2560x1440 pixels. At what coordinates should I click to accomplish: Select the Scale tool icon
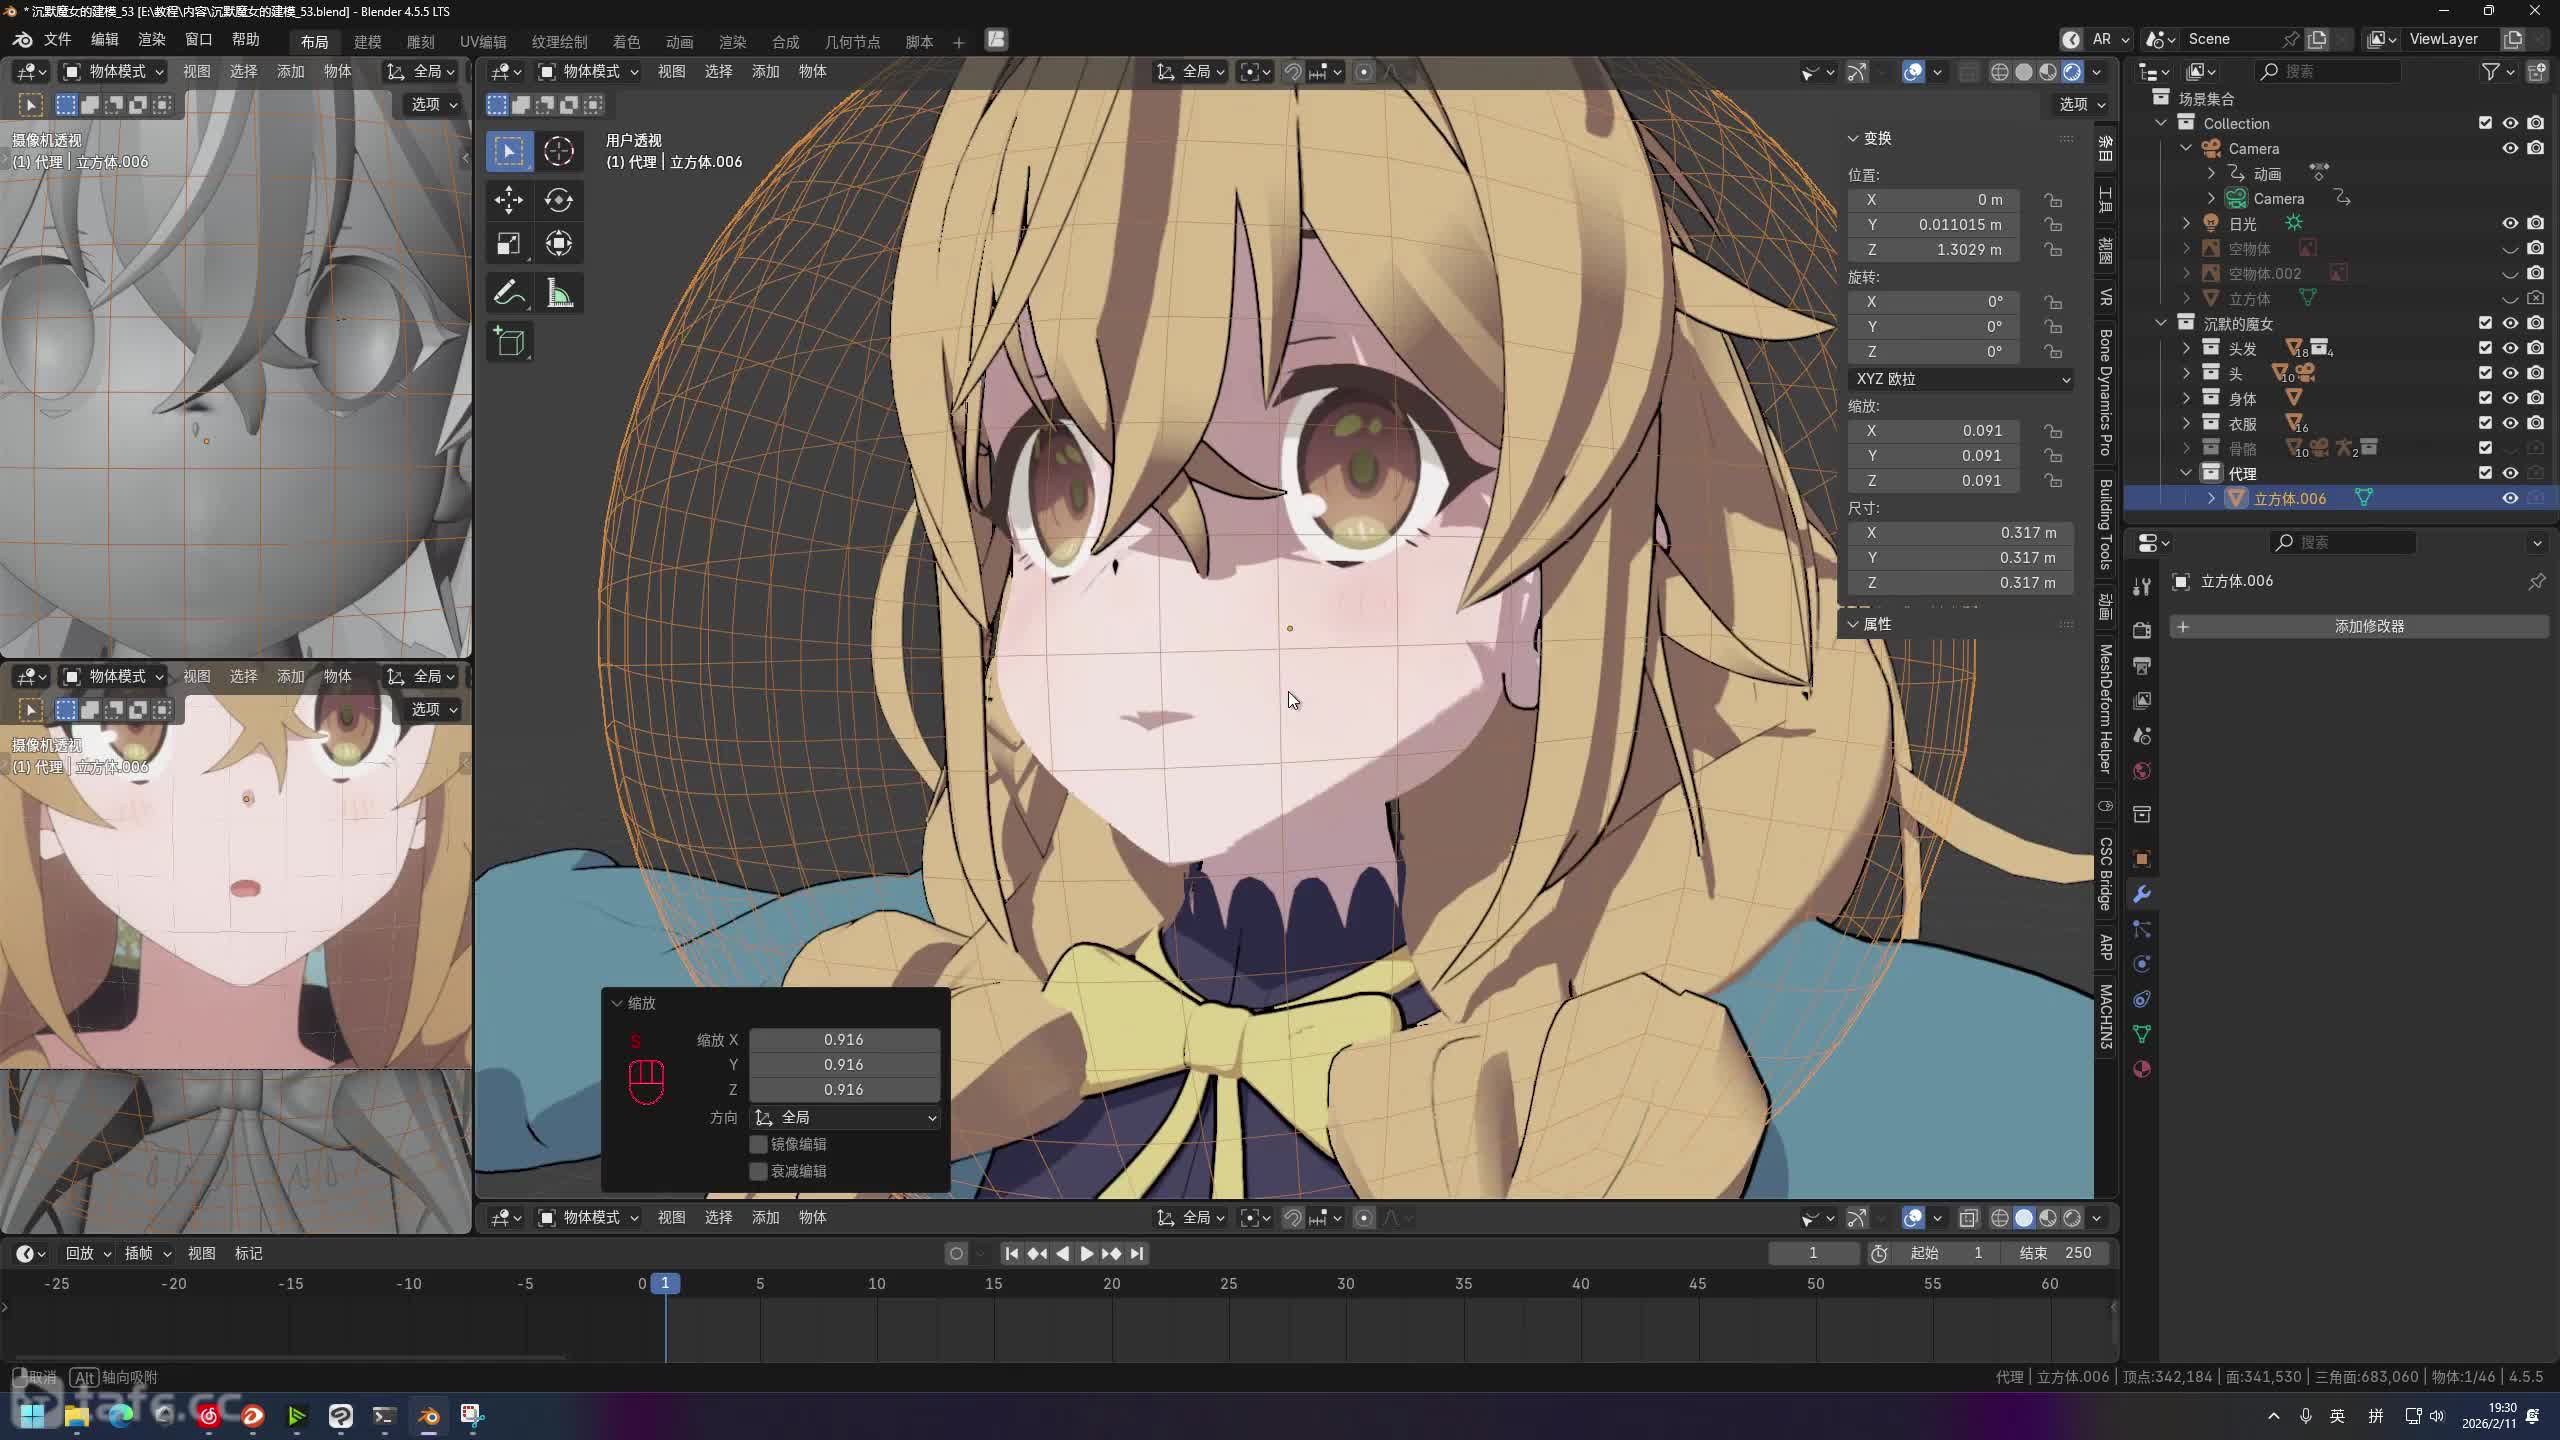(x=508, y=244)
